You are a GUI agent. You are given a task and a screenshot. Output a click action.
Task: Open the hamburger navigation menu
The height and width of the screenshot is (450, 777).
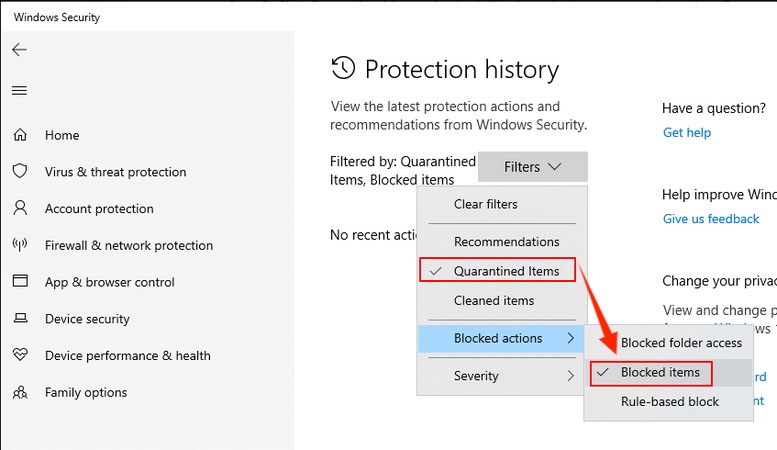(20, 91)
